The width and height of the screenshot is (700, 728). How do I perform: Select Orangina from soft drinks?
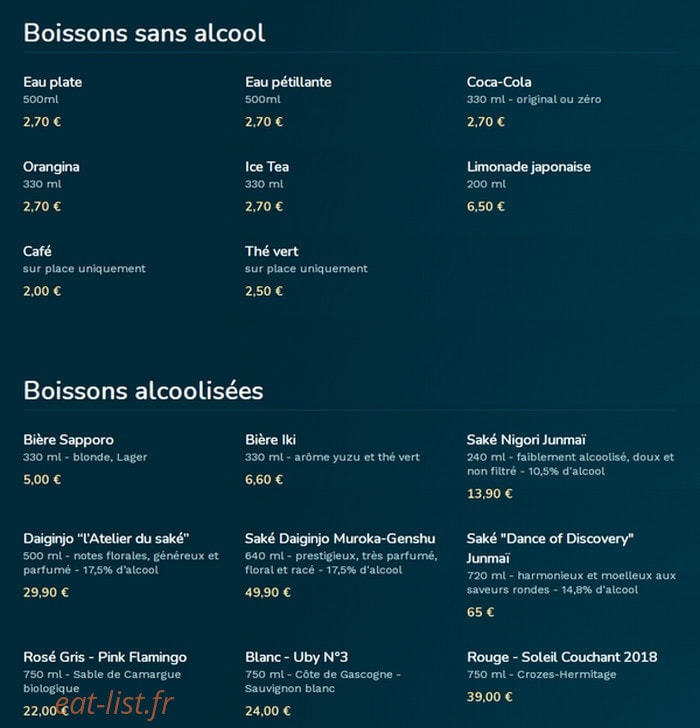pyautogui.click(x=51, y=167)
